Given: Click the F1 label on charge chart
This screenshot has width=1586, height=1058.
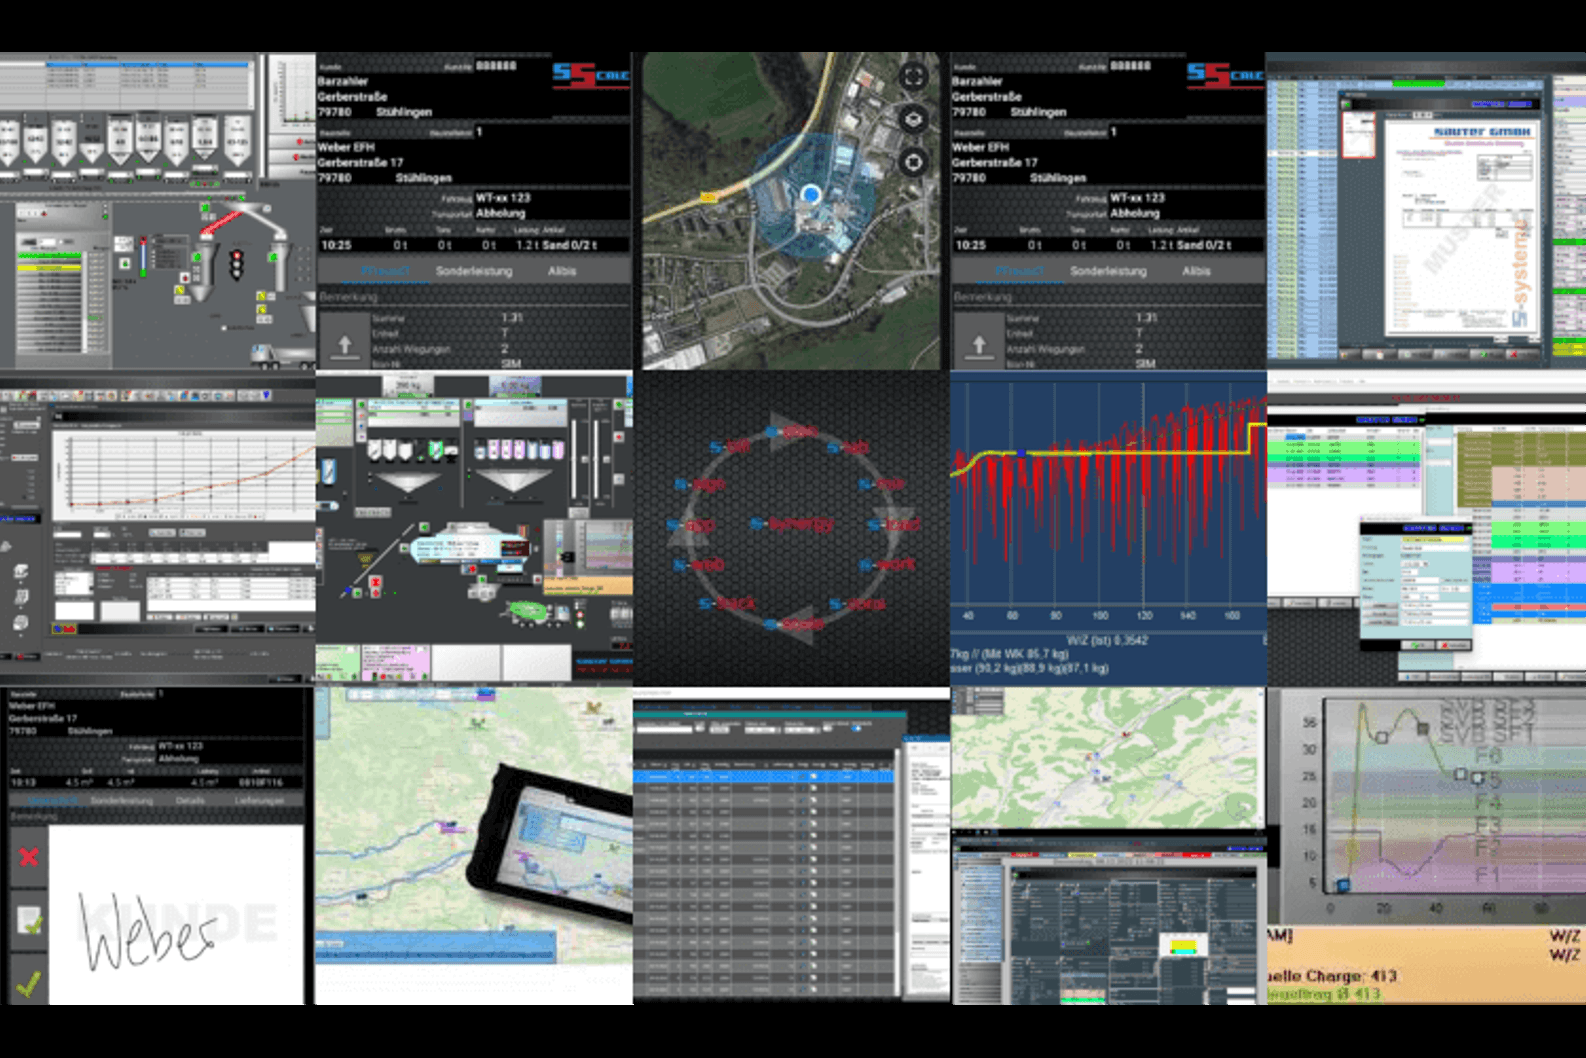Looking at the screenshot, I should [x=1488, y=874].
